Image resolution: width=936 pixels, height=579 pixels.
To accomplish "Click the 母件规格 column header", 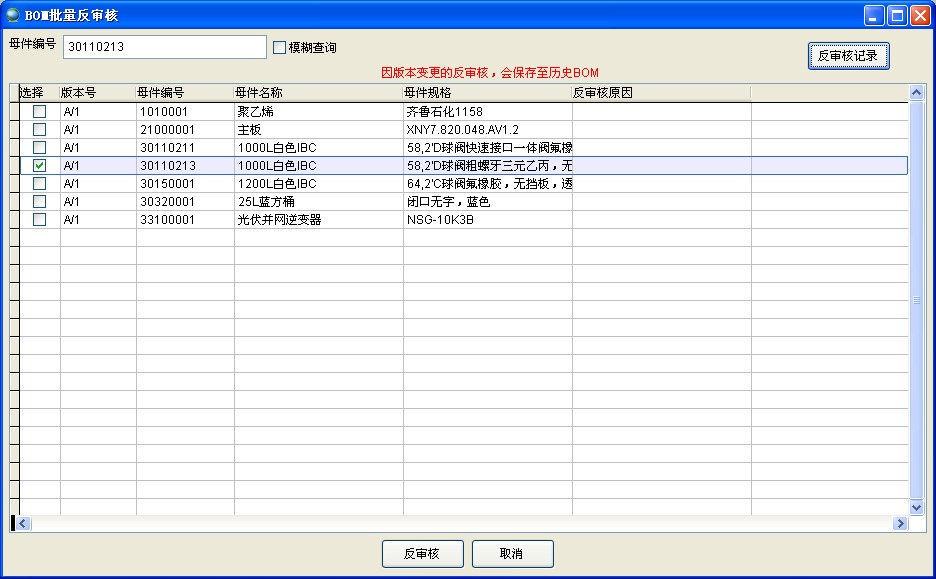I will pos(486,92).
